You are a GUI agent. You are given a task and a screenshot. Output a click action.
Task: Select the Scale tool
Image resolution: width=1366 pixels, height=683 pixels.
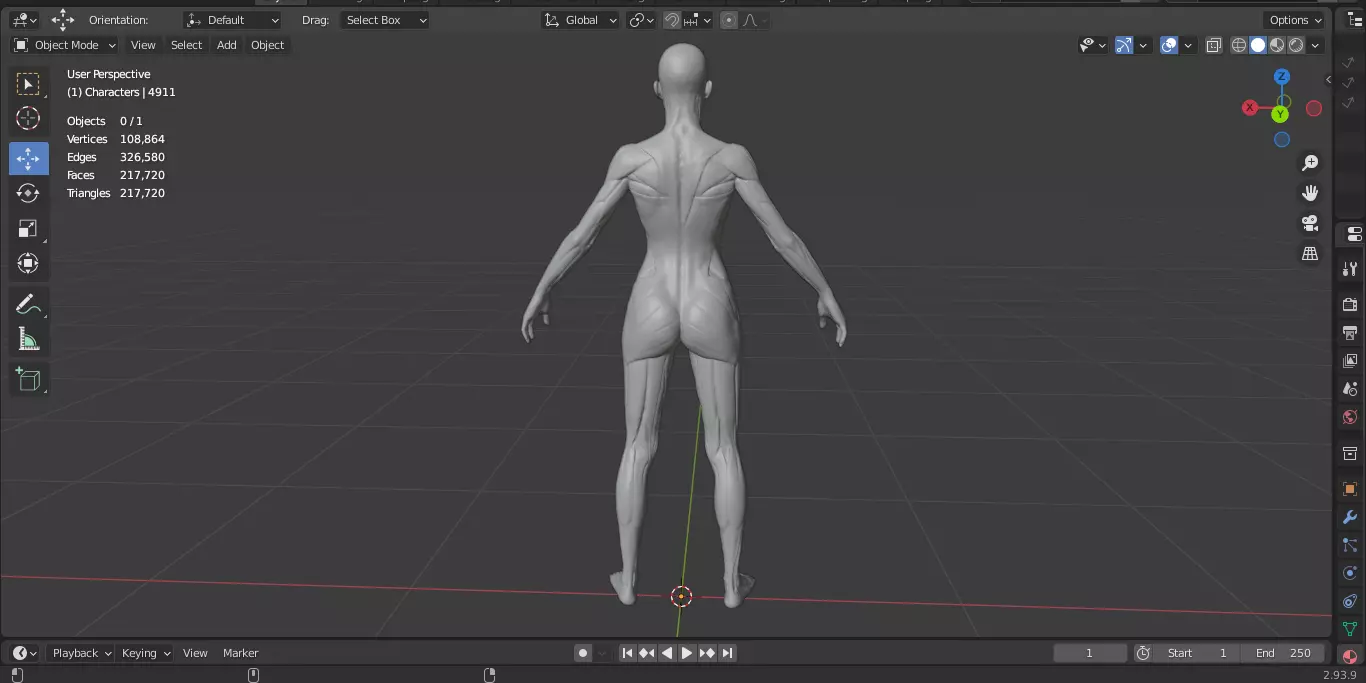[28, 228]
